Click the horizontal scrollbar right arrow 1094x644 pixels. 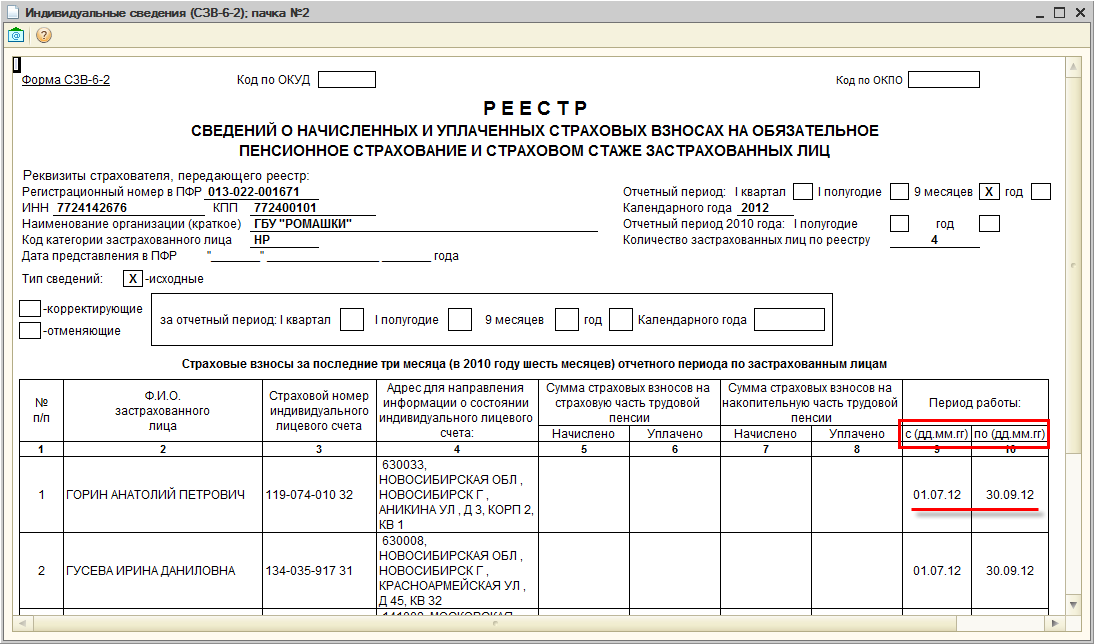point(1054,622)
